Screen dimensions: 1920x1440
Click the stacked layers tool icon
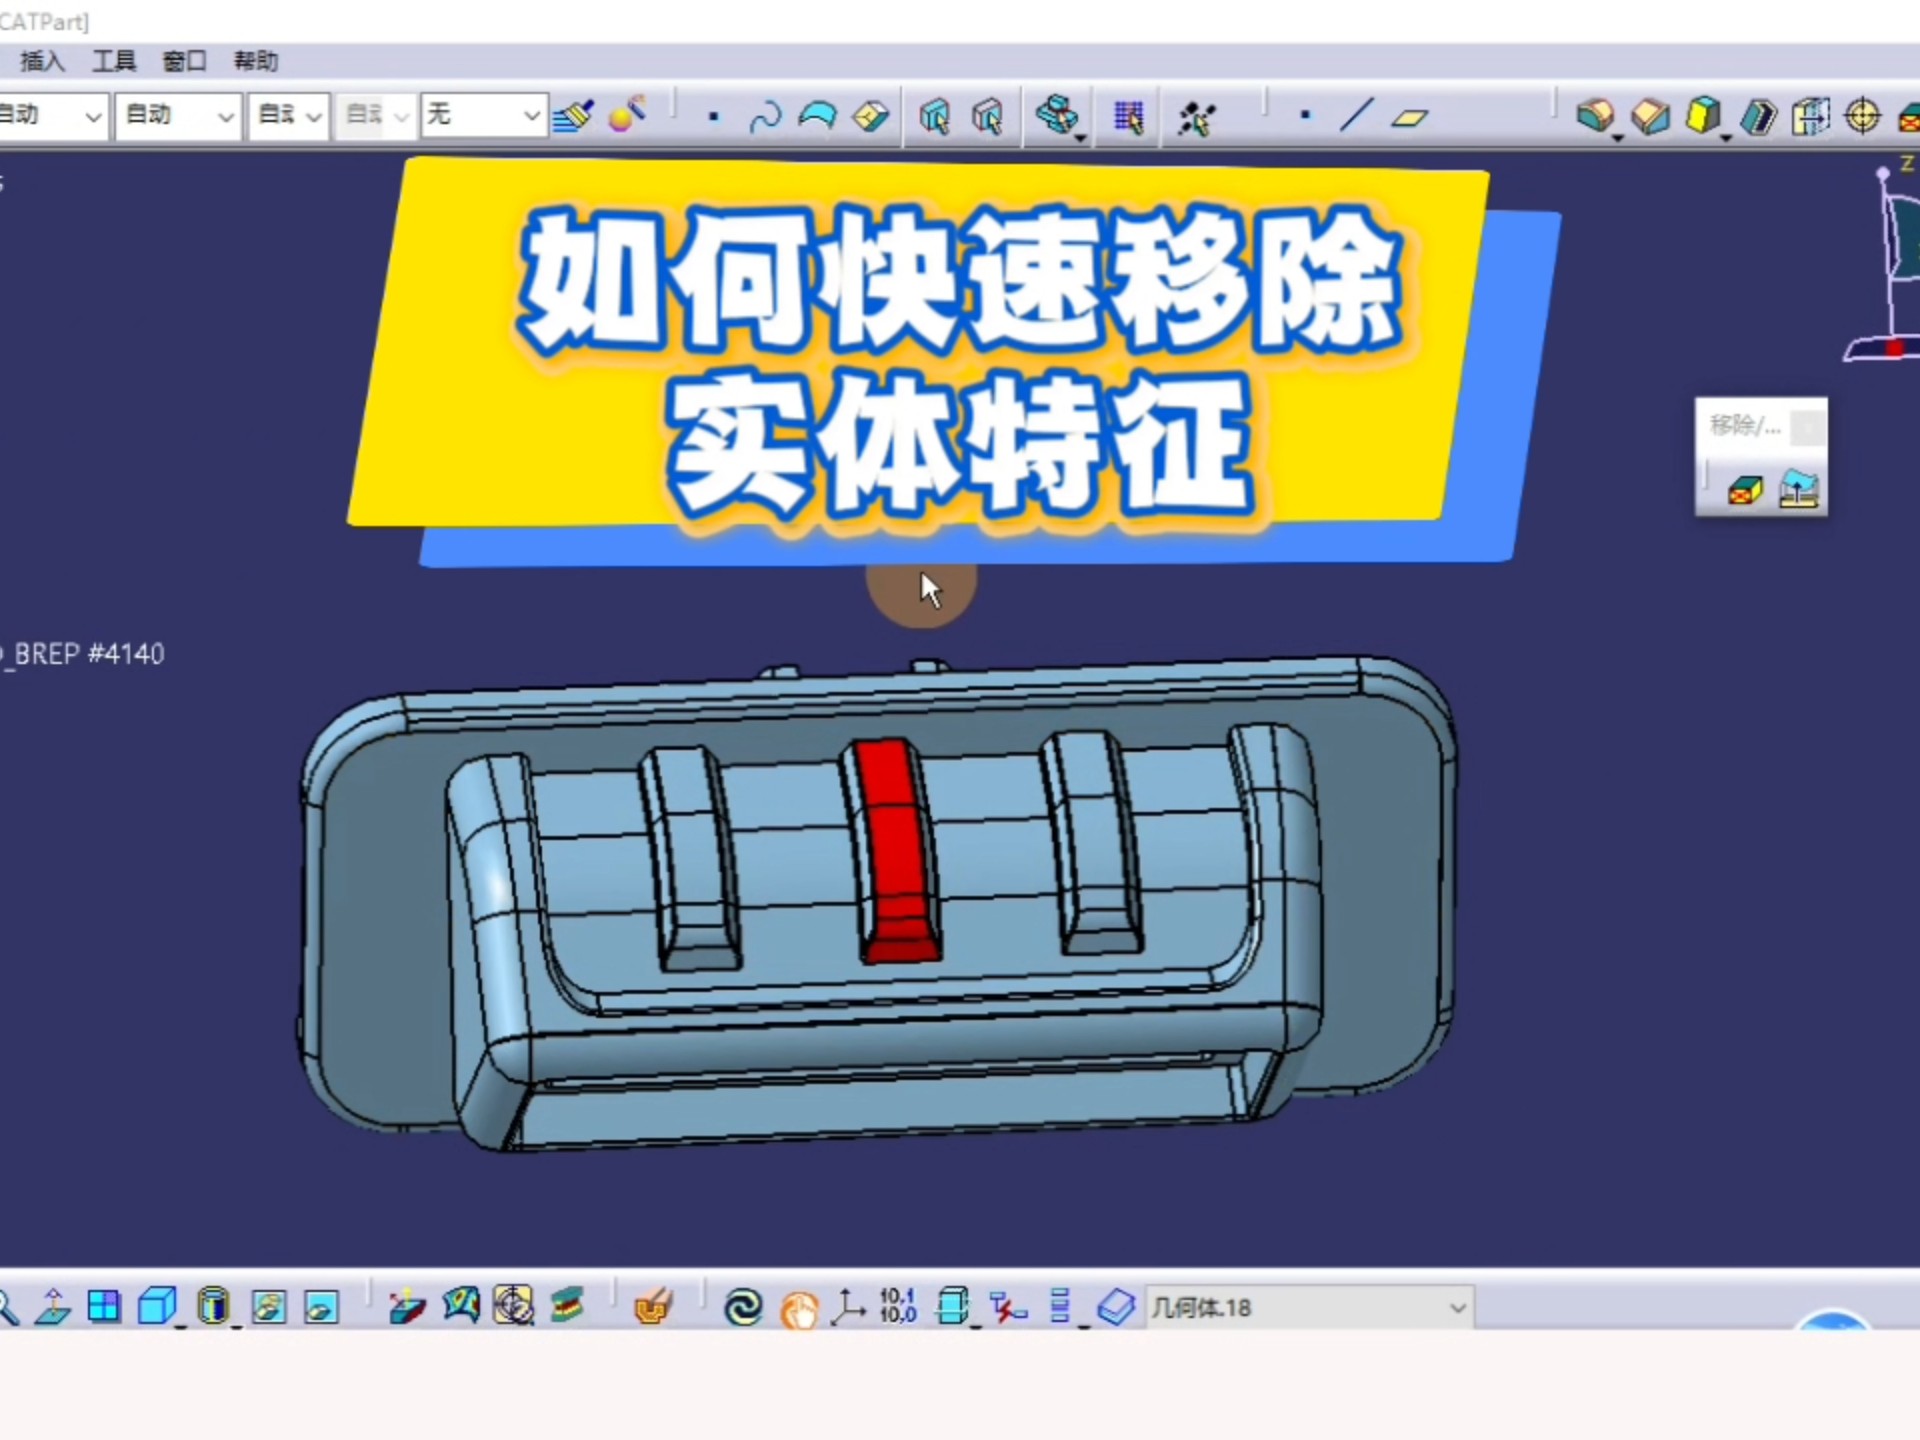(1058, 116)
